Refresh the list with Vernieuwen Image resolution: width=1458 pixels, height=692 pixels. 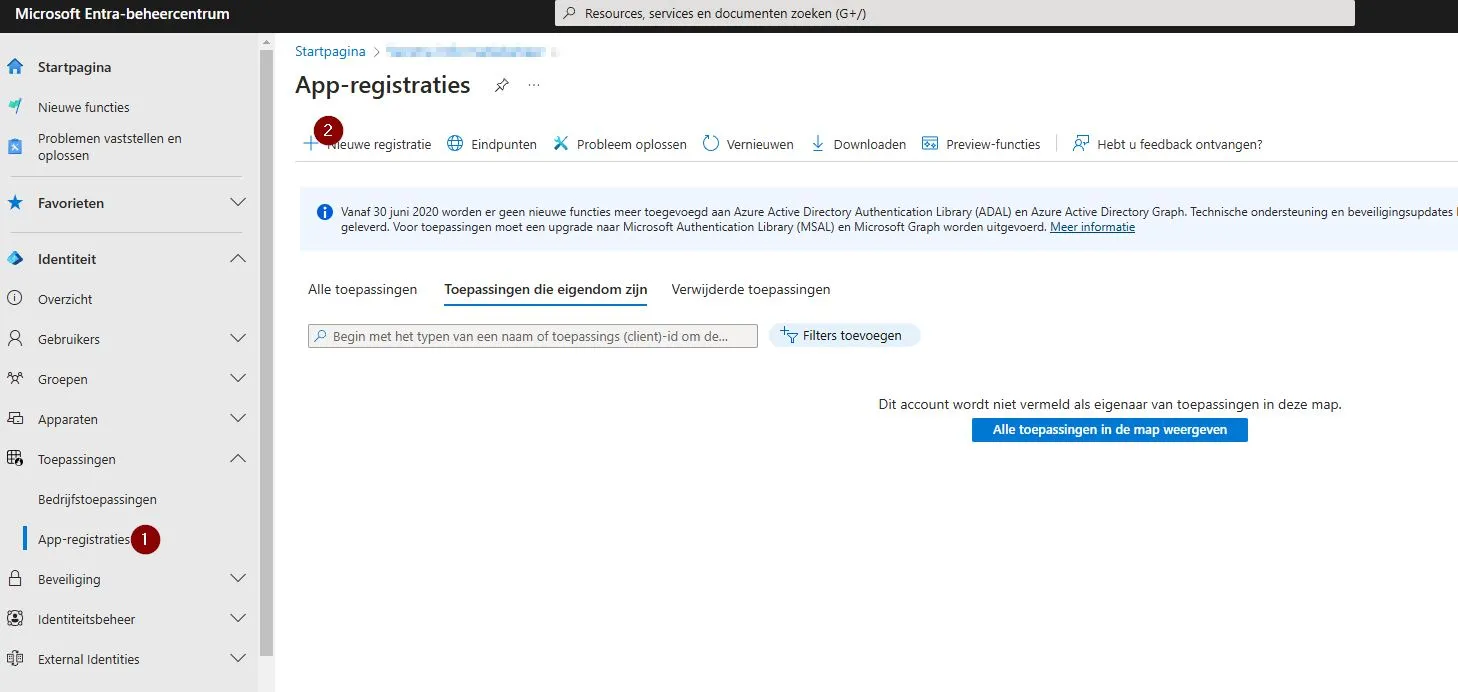click(x=748, y=144)
